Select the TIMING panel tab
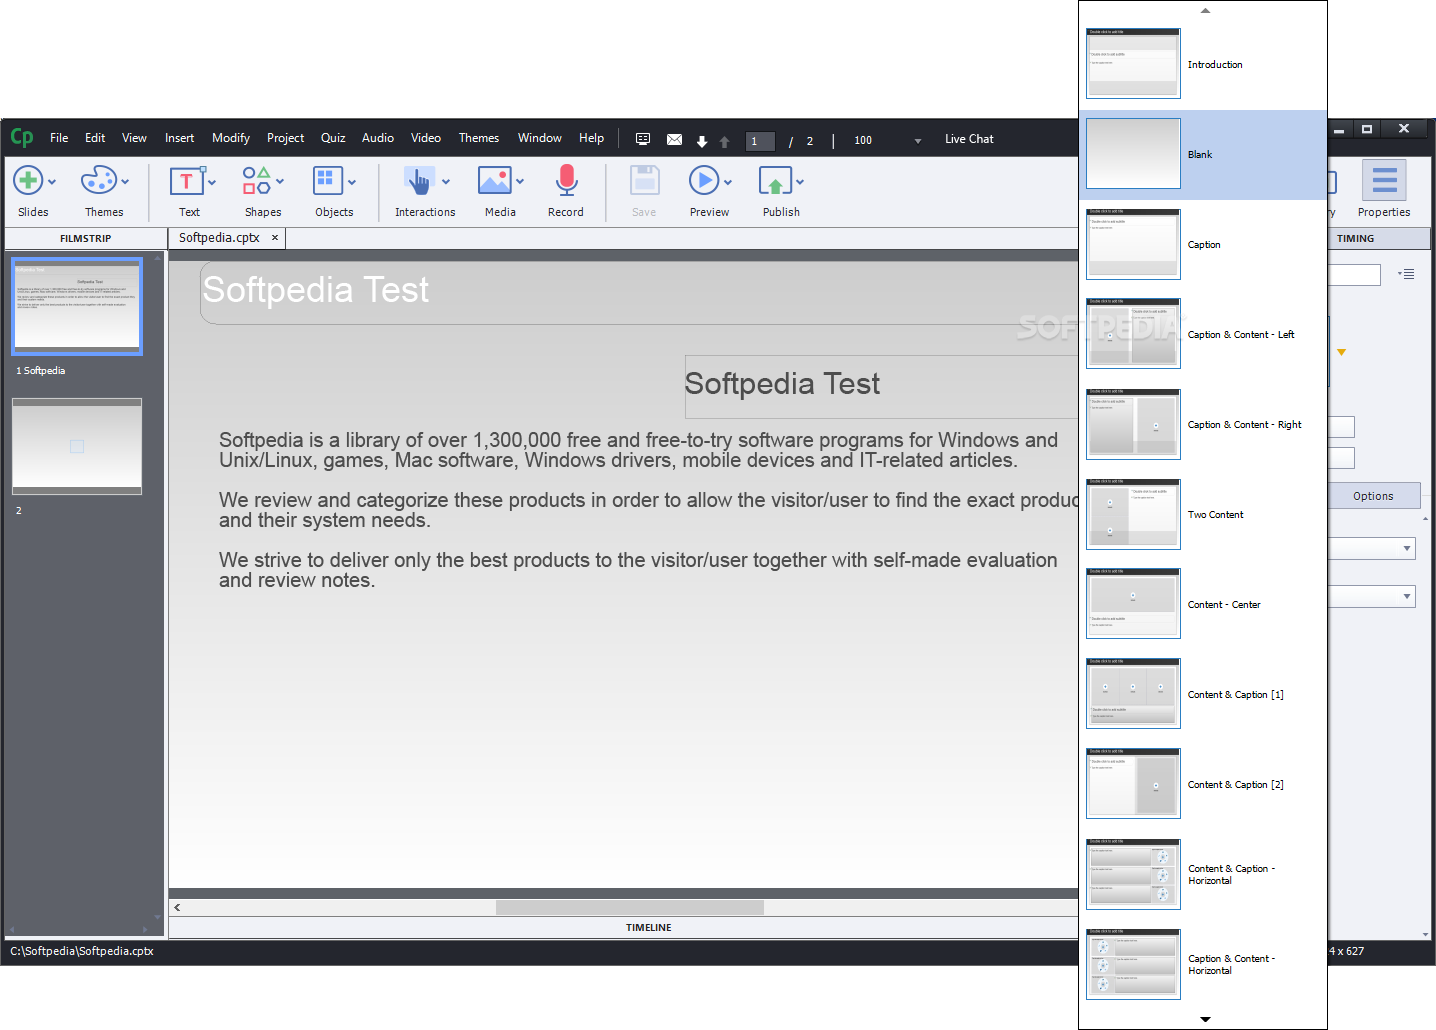This screenshot has width=1436, height=1030. pyautogui.click(x=1356, y=238)
